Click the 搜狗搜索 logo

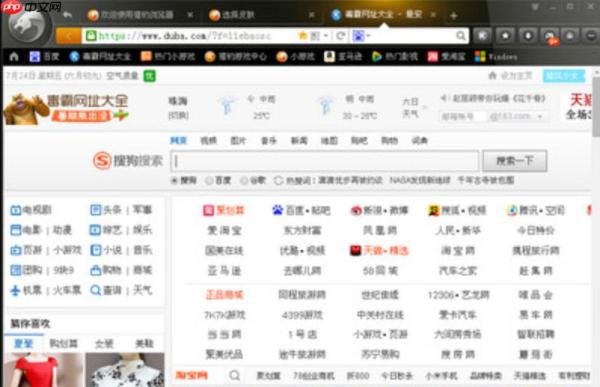tap(128, 160)
